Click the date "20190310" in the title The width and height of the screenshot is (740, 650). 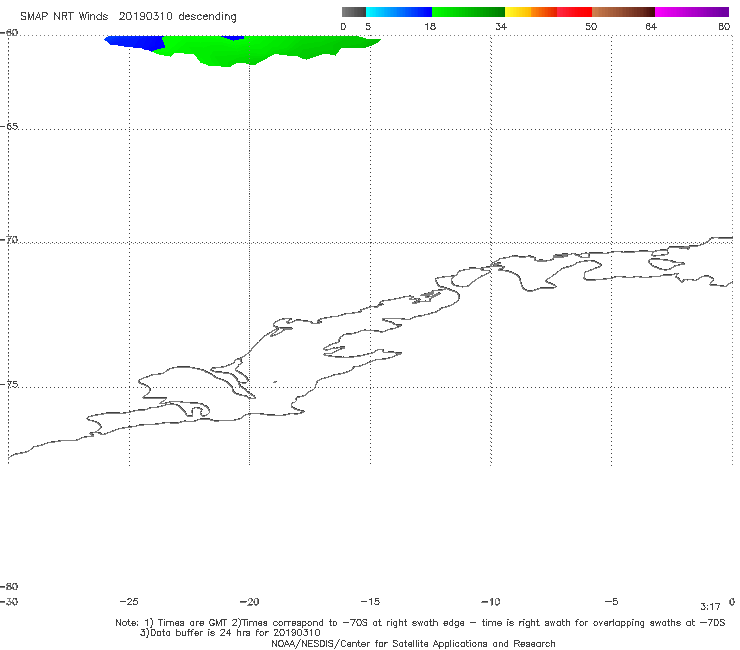point(145,17)
